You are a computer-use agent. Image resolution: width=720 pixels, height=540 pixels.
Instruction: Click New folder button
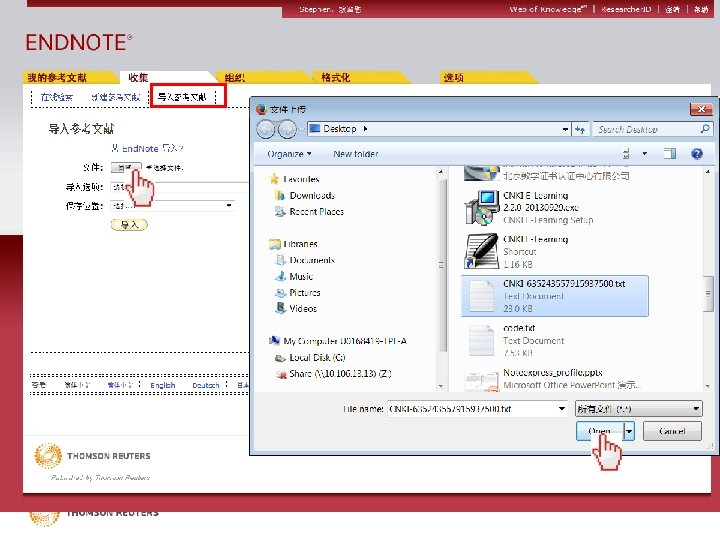(356, 154)
